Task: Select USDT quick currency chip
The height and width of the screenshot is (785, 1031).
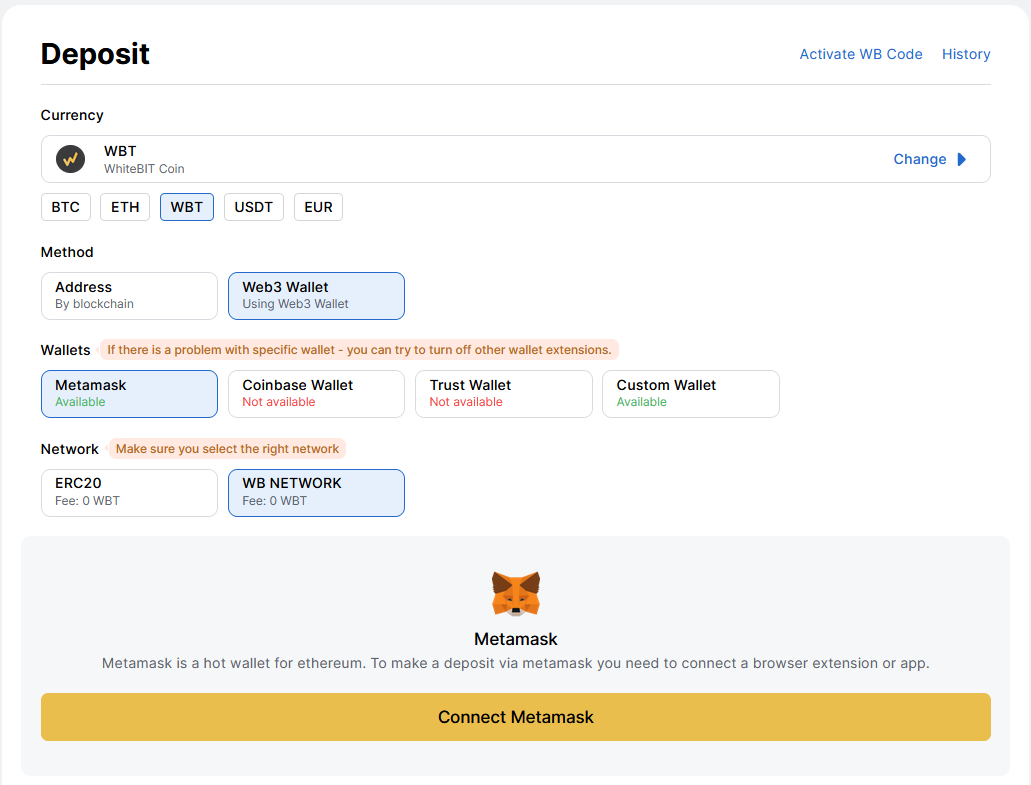Action: (254, 207)
